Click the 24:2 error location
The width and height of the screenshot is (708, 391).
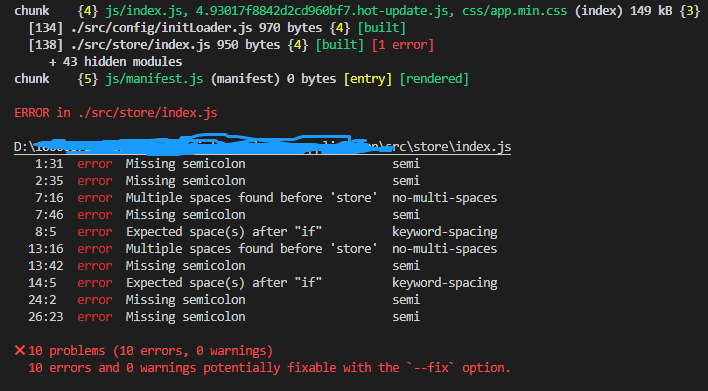click(42, 300)
